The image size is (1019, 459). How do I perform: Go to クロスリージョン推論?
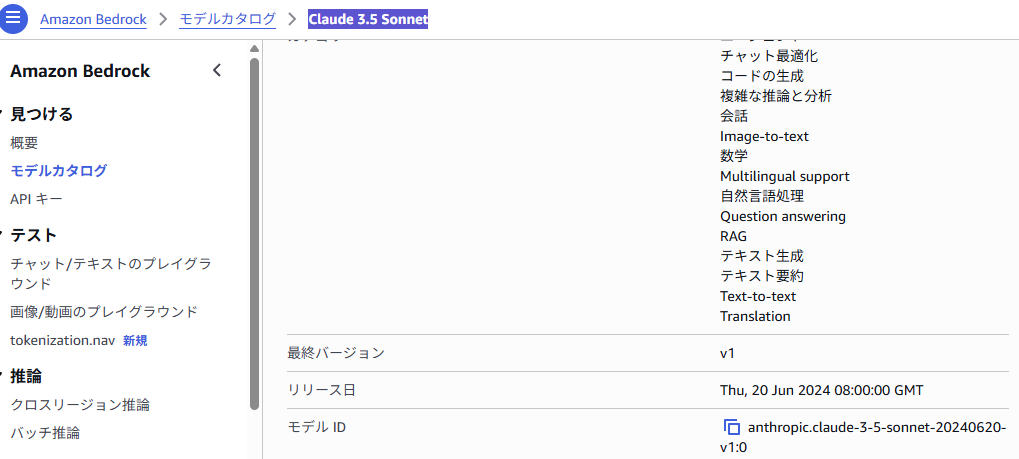click(80, 405)
